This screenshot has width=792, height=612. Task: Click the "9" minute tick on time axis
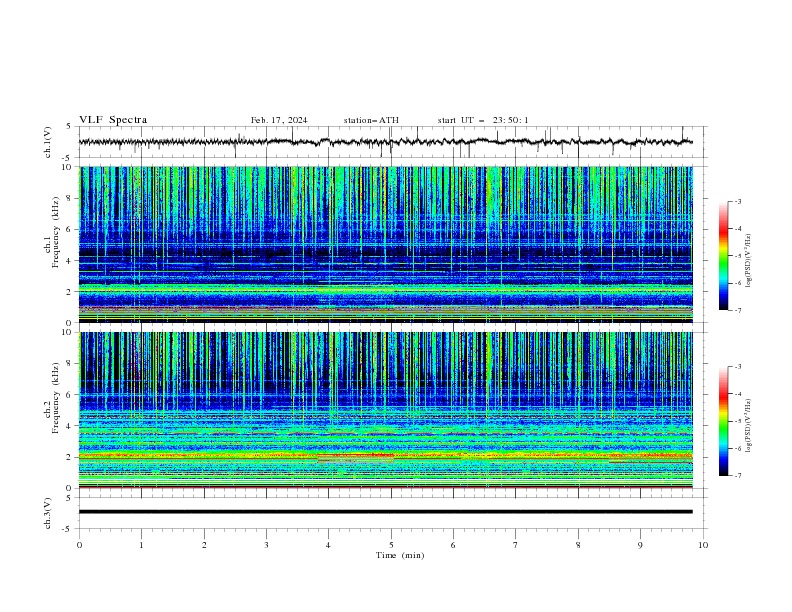coord(640,545)
